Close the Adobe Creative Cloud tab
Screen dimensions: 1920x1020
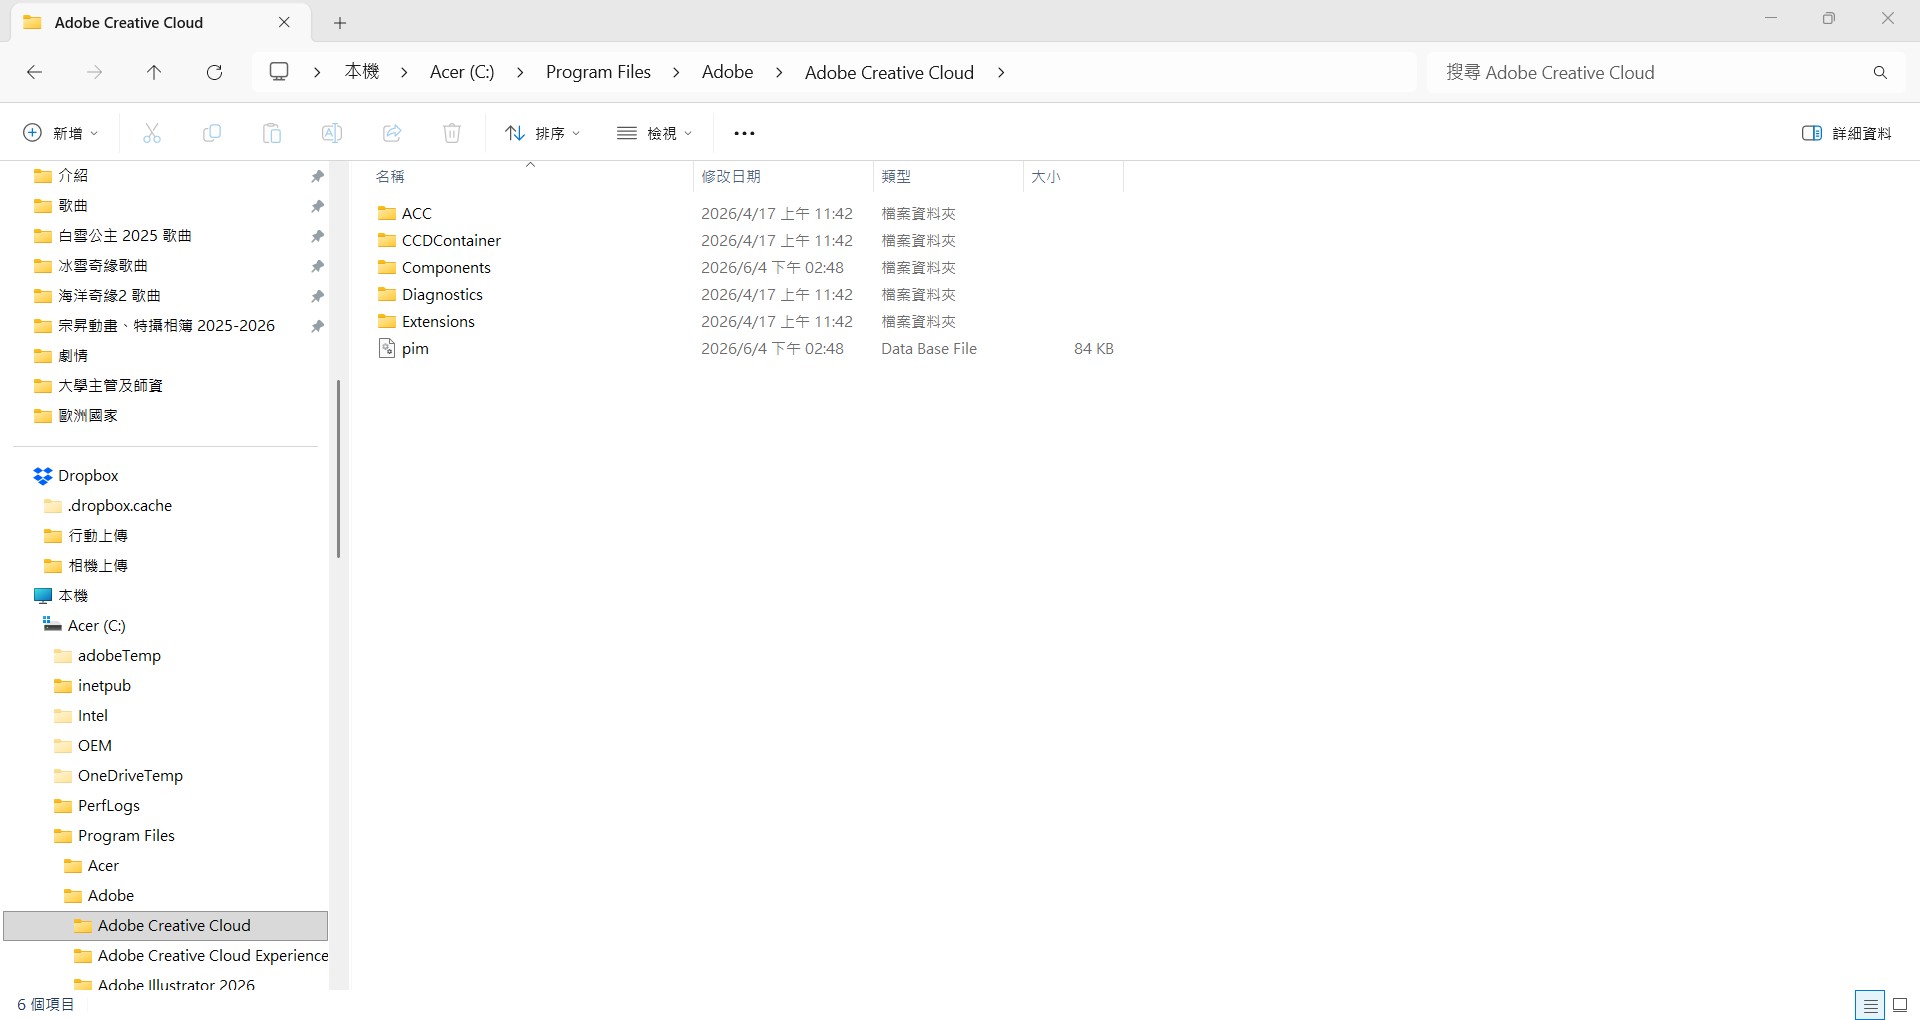tap(284, 22)
